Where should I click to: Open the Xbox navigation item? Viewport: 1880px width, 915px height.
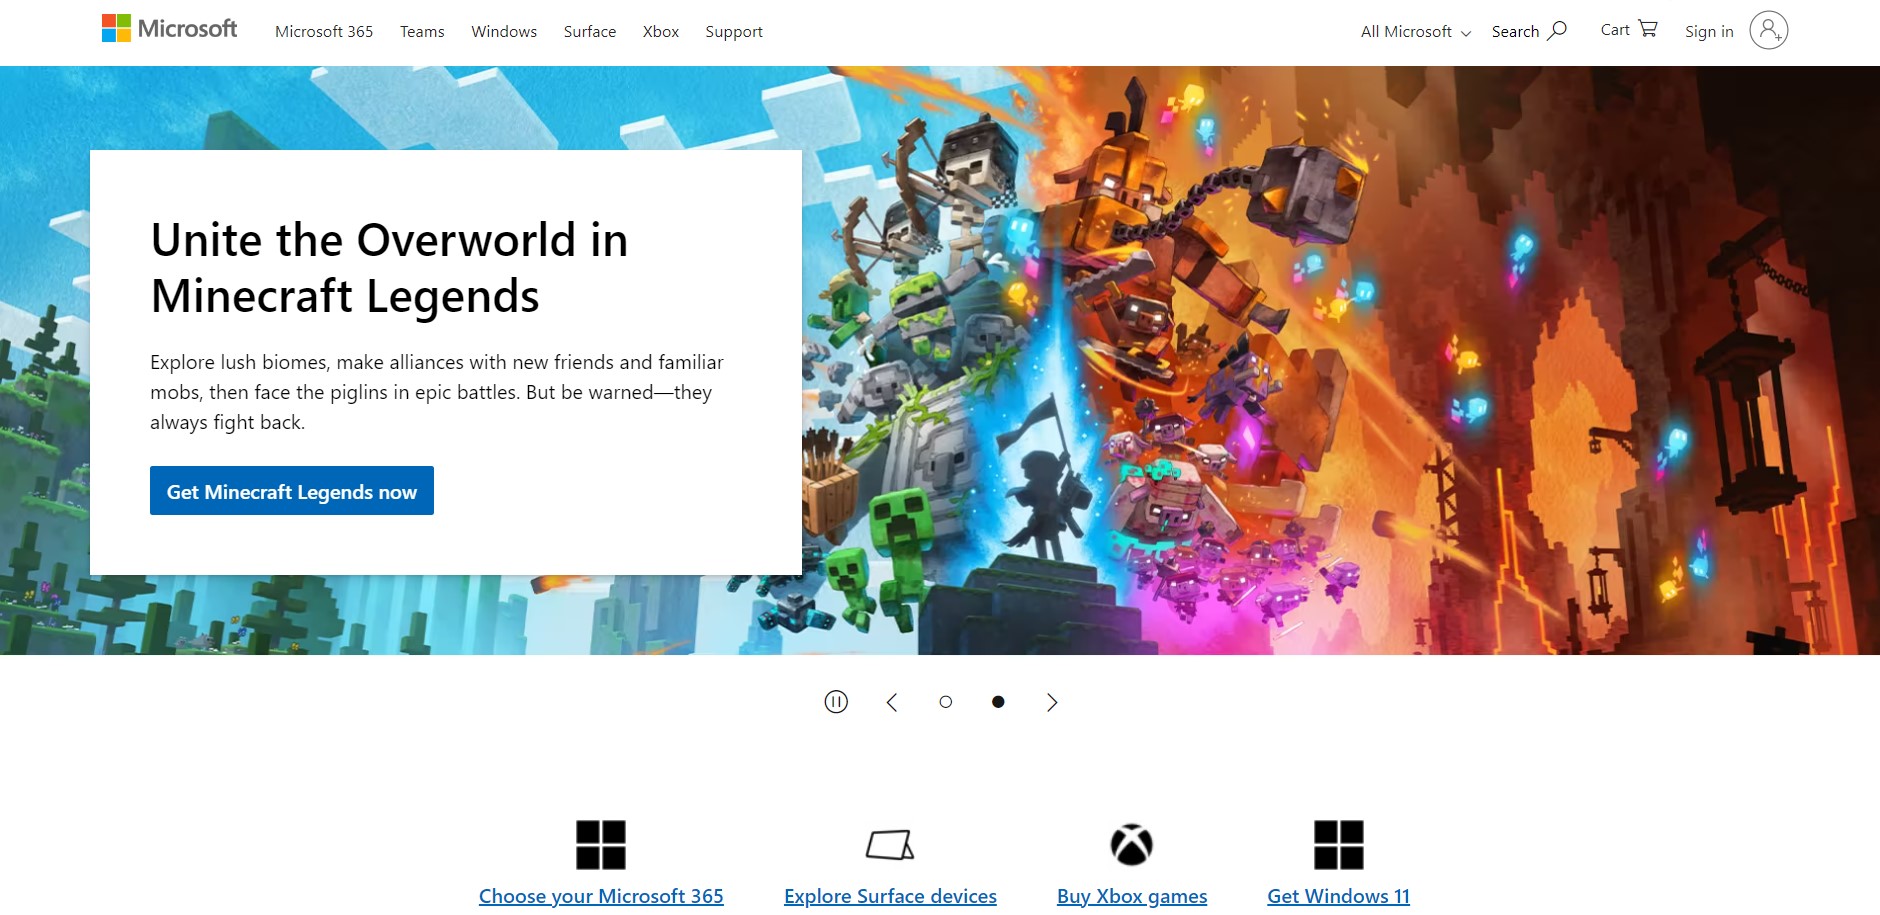point(660,32)
